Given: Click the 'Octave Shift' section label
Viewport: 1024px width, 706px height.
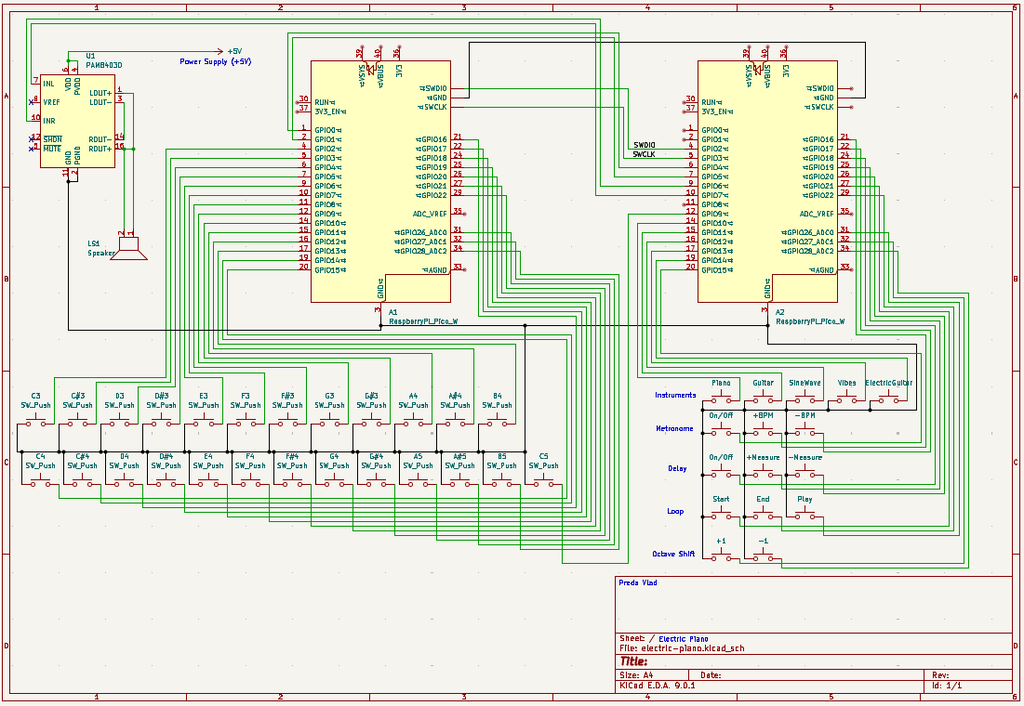Looking at the screenshot, I should 673,554.
